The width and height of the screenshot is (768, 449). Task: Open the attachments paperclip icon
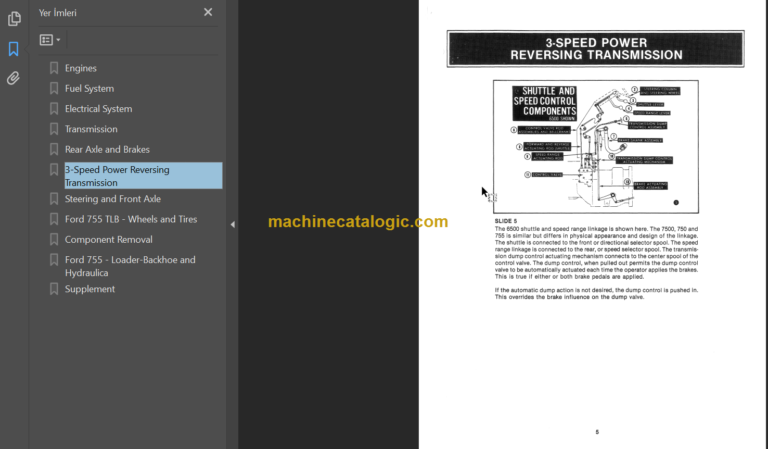point(13,78)
